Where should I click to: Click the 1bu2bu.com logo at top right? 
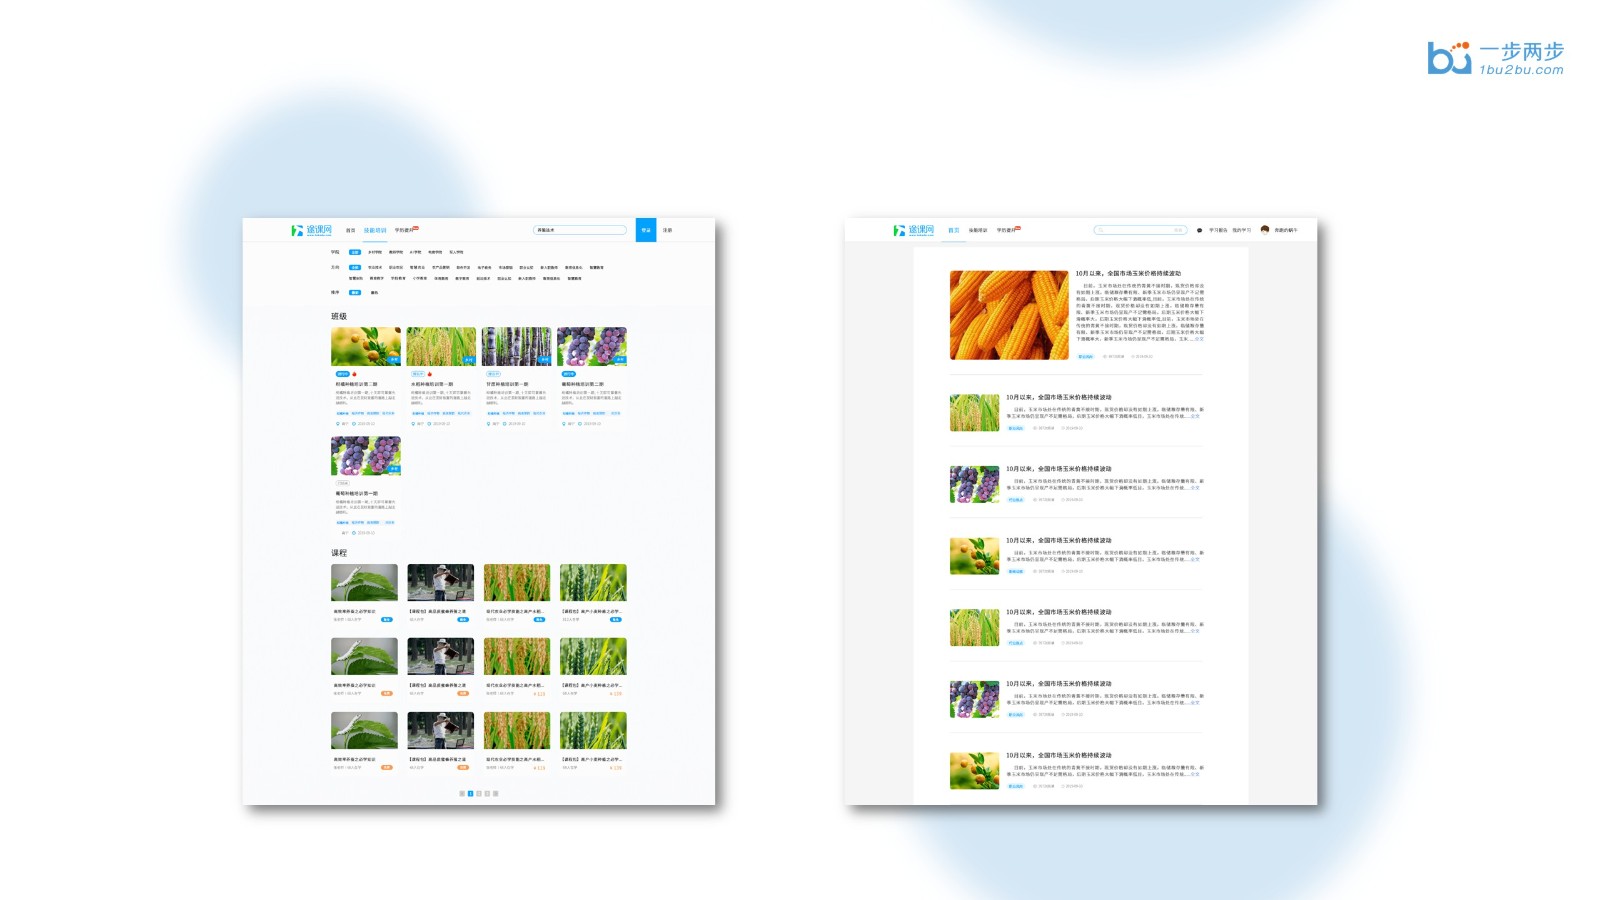coord(1496,58)
